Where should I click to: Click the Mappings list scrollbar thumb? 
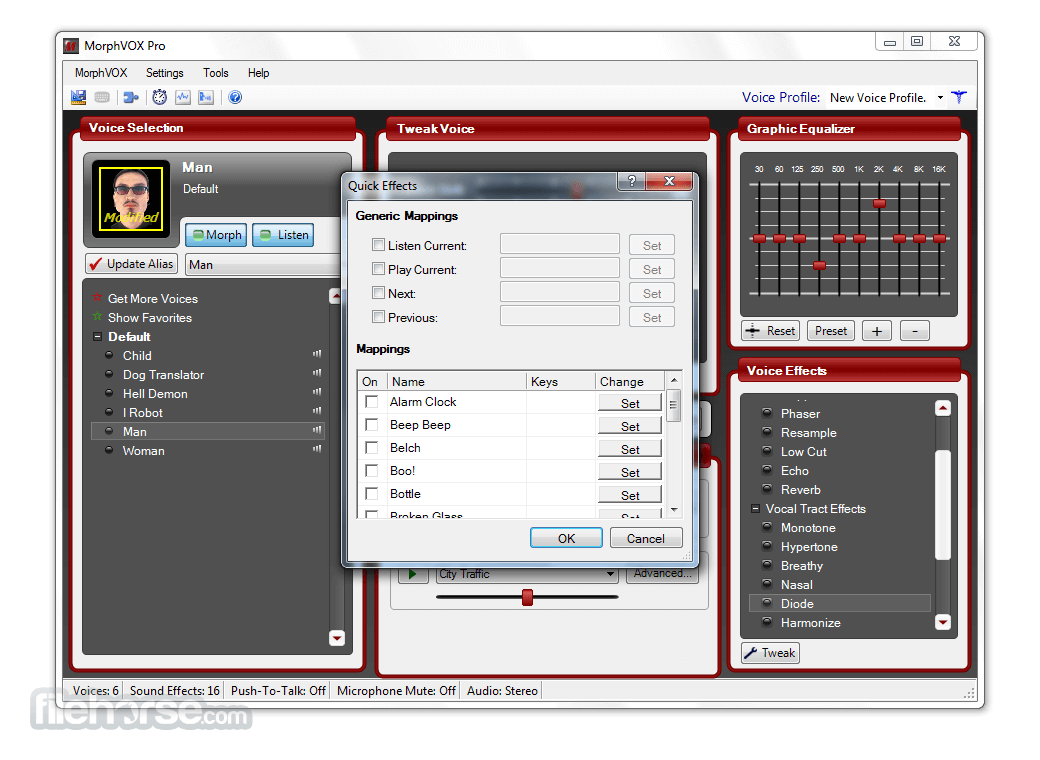pos(674,406)
